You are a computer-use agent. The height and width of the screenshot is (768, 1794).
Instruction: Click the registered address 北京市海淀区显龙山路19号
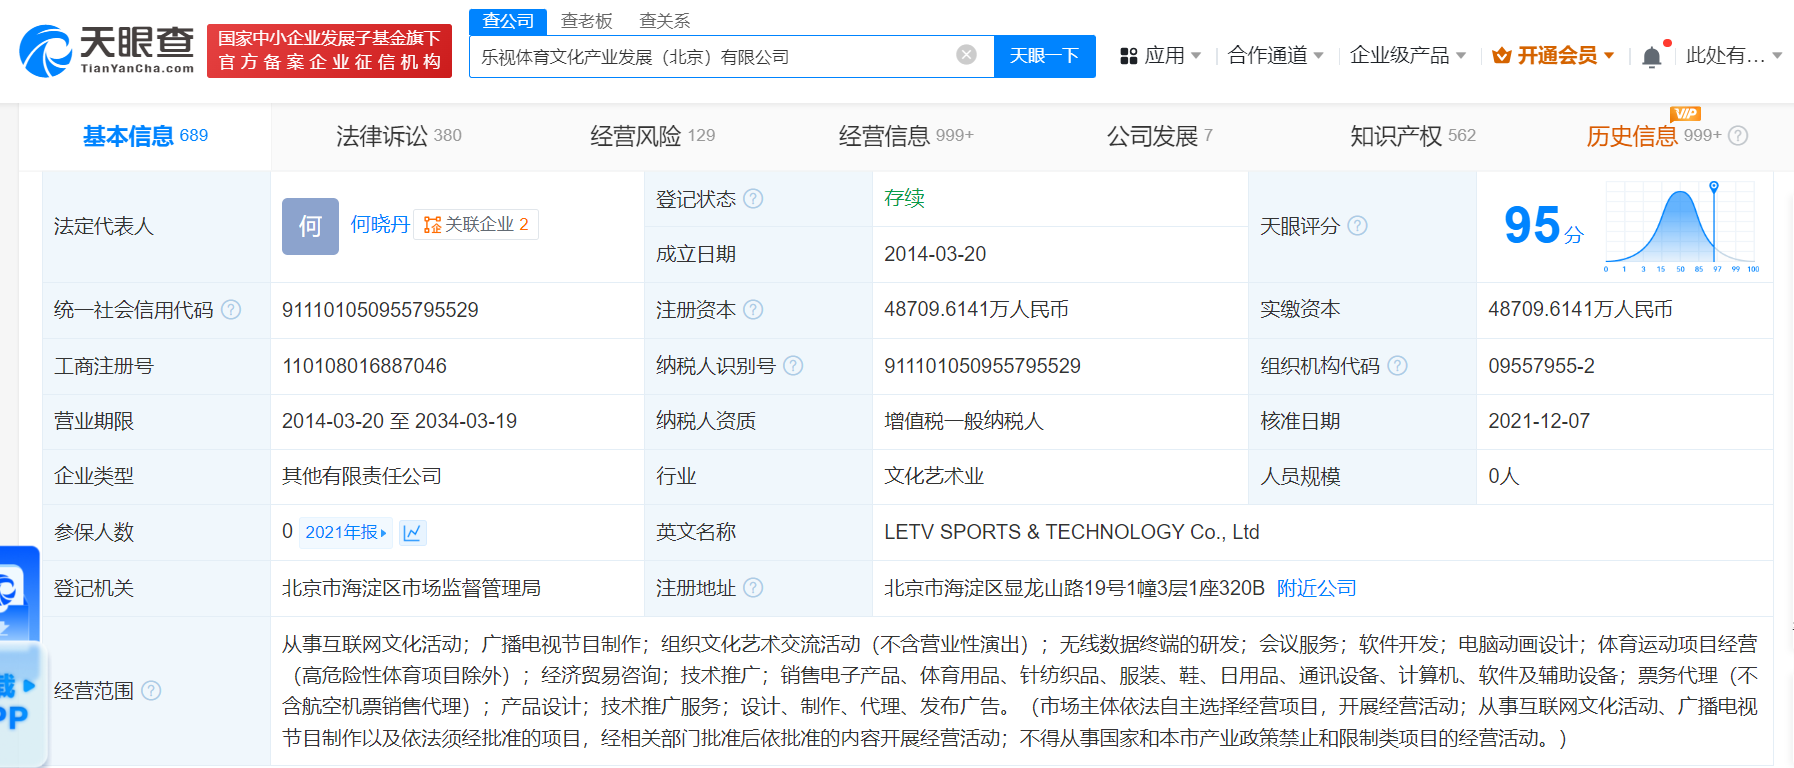(1074, 588)
